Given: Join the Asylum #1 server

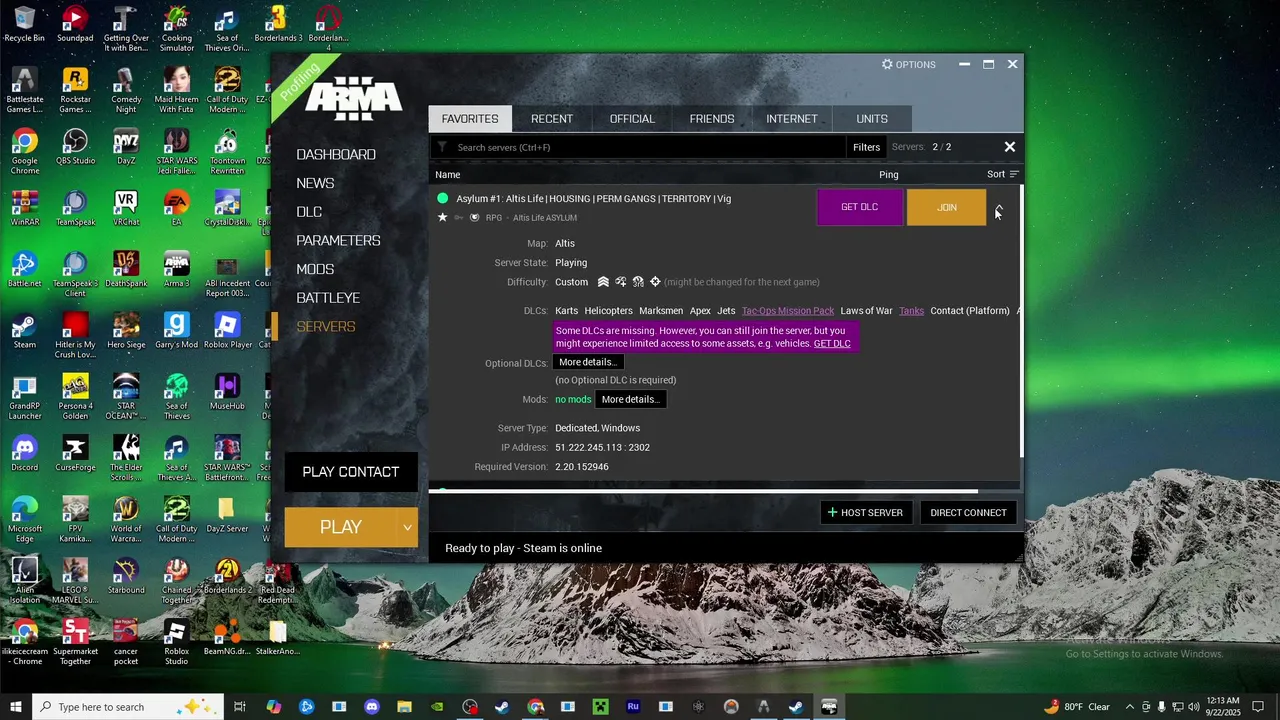Looking at the screenshot, I should click(x=946, y=207).
